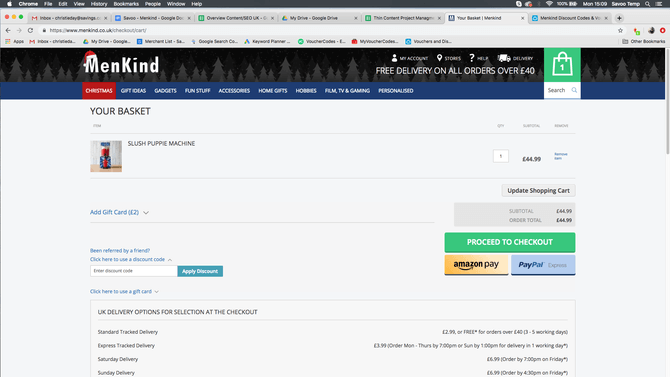Screen dimensions: 670x377
Task: Open the Gadgets menu
Action: pyautogui.click(x=165, y=91)
